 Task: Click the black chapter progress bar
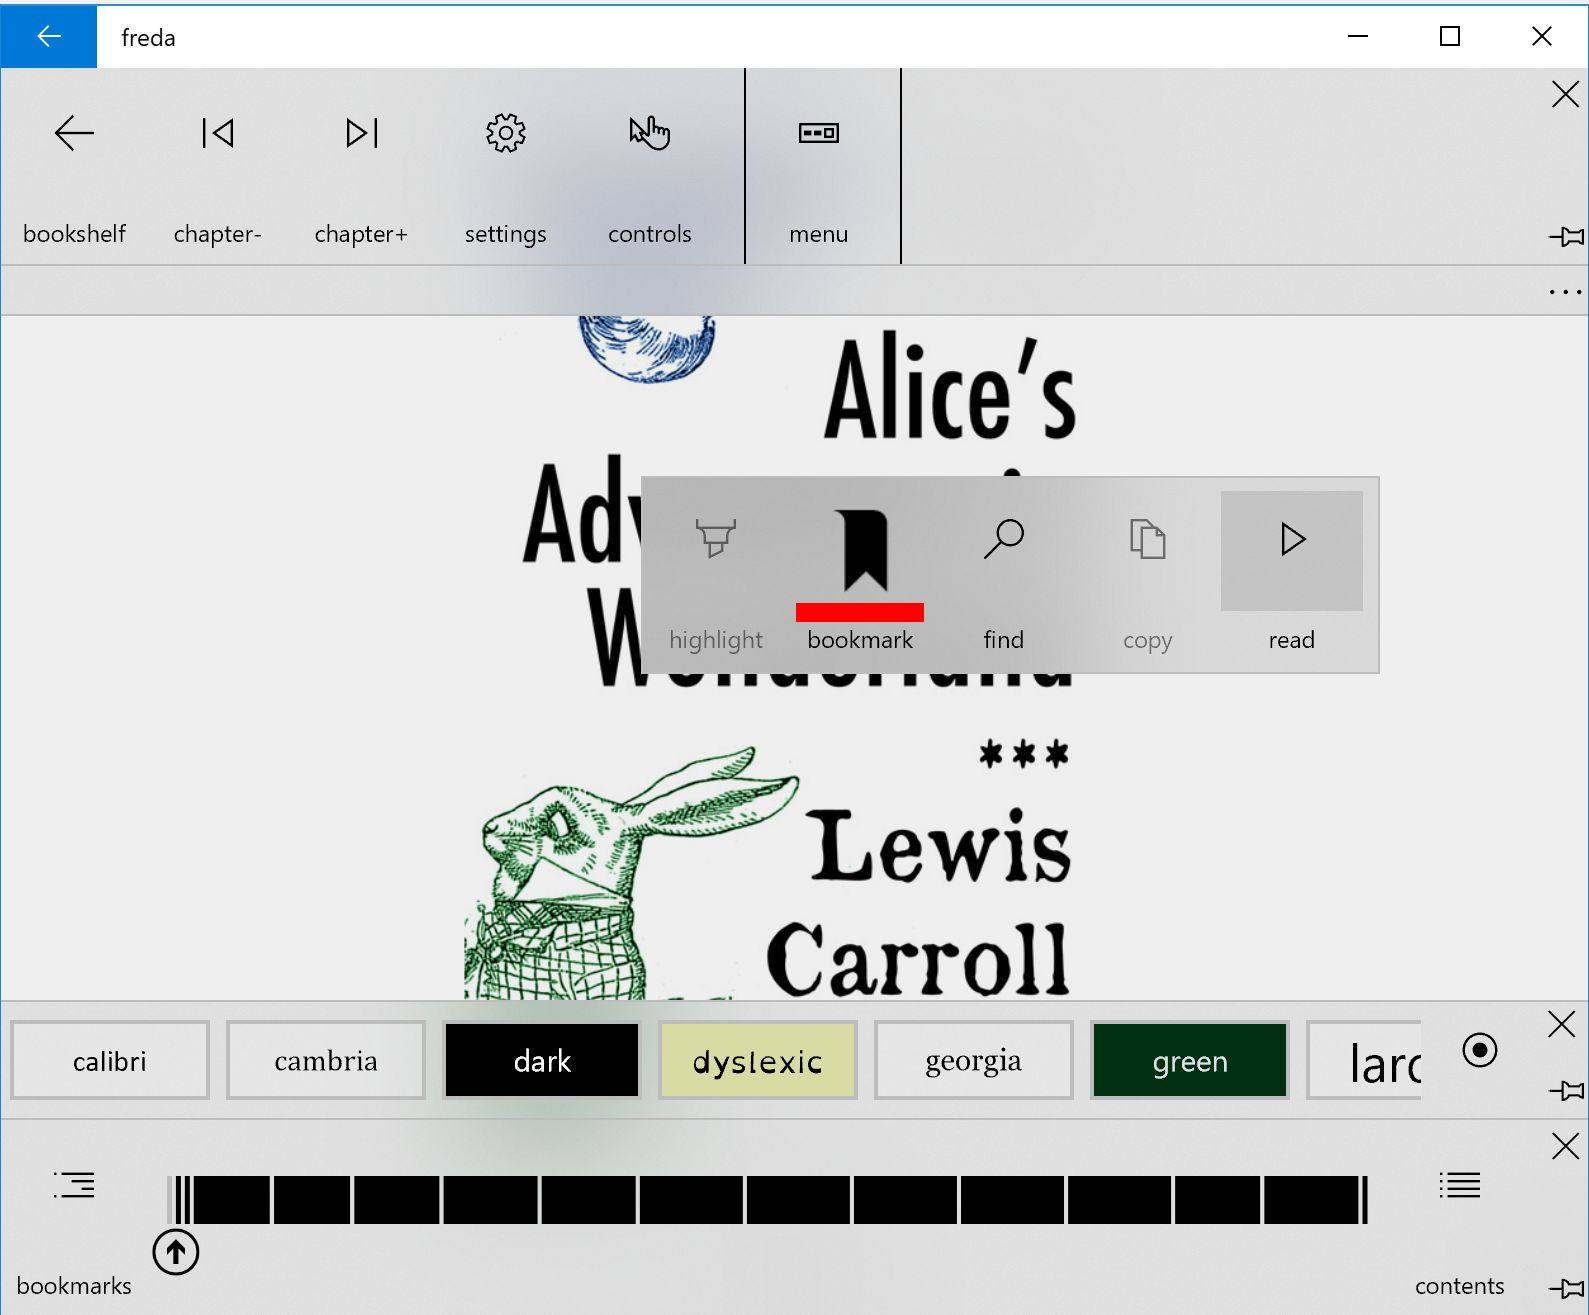coord(768,1200)
